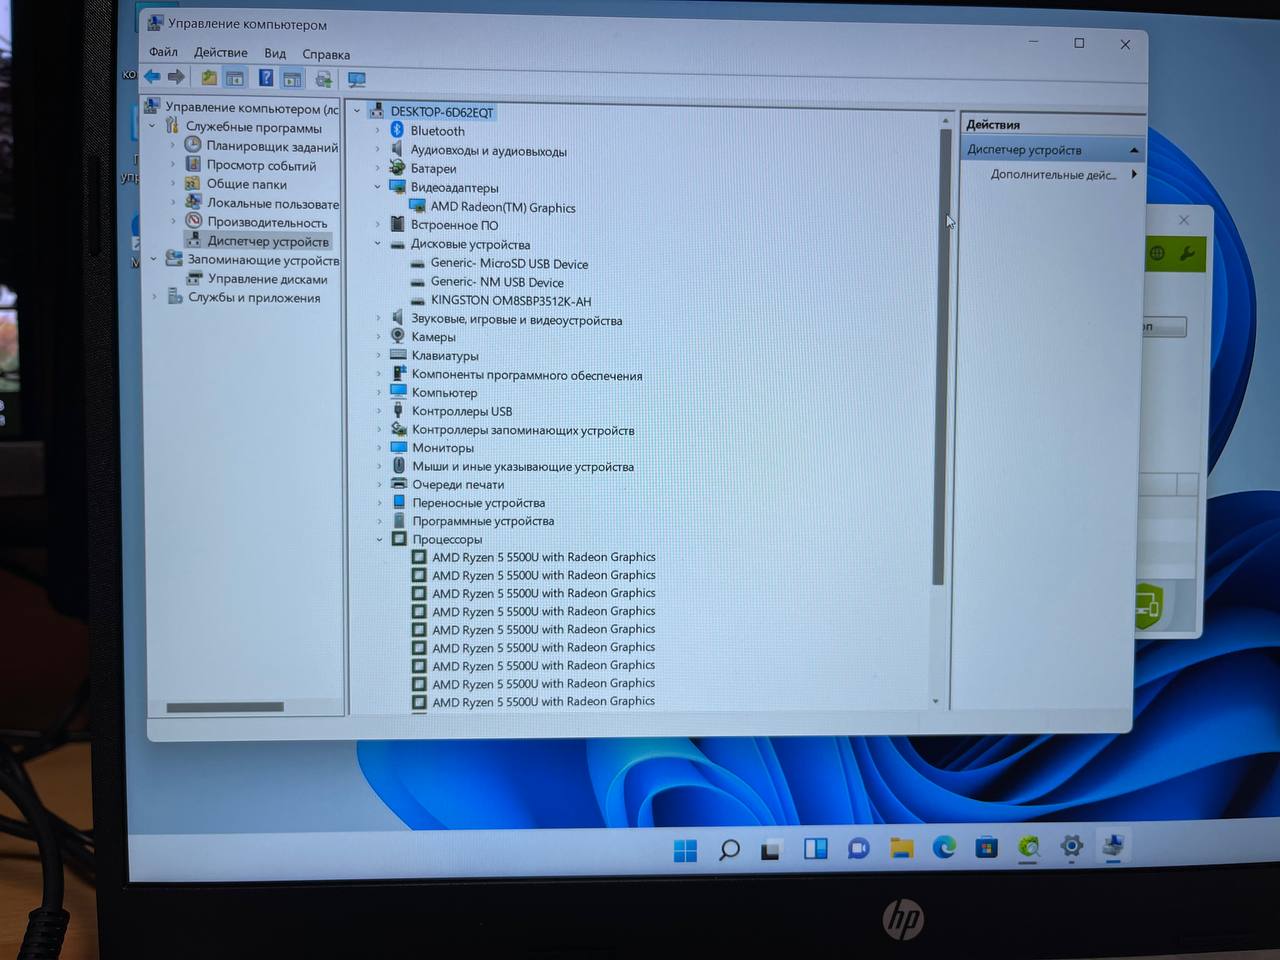The width and height of the screenshot is (1280, 960).
Task: Click the Производительность icon in the tree
Action: [x=194, y=221]
